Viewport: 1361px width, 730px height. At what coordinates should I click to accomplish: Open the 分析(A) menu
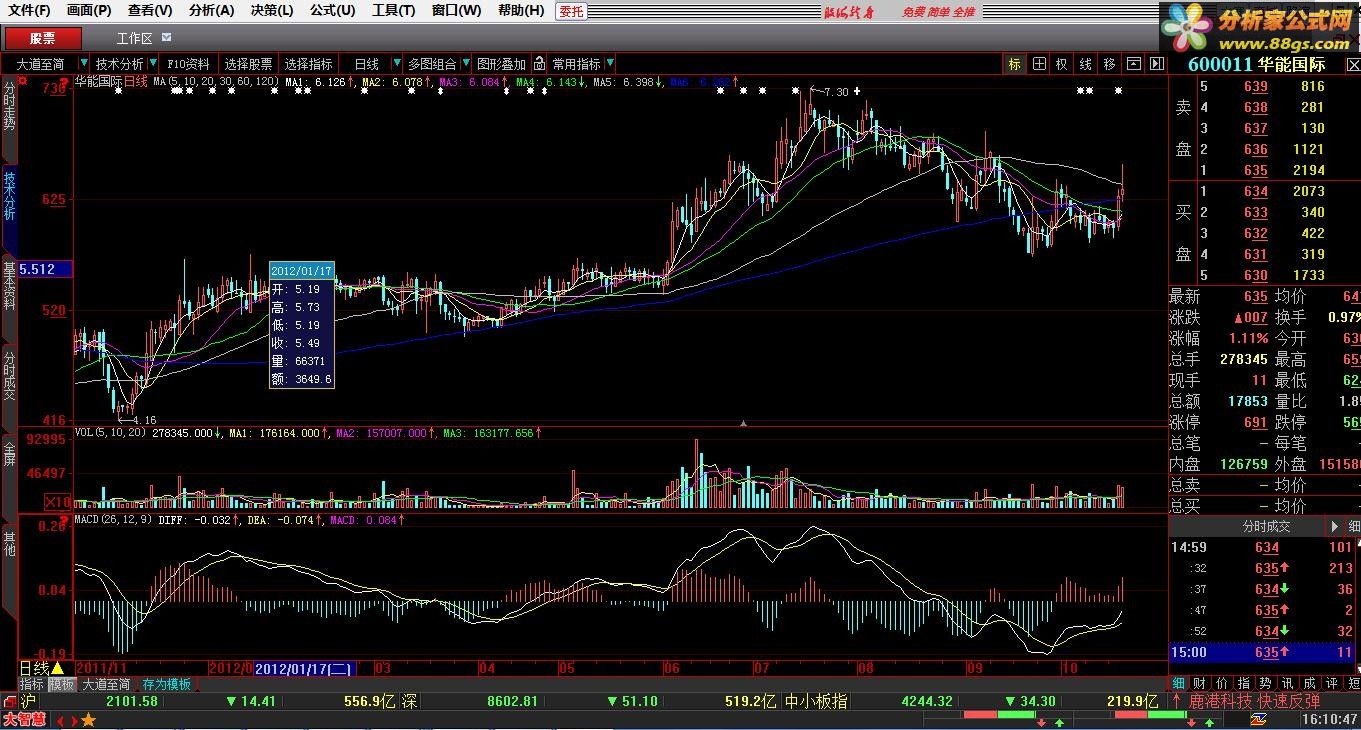pos(211,11)
